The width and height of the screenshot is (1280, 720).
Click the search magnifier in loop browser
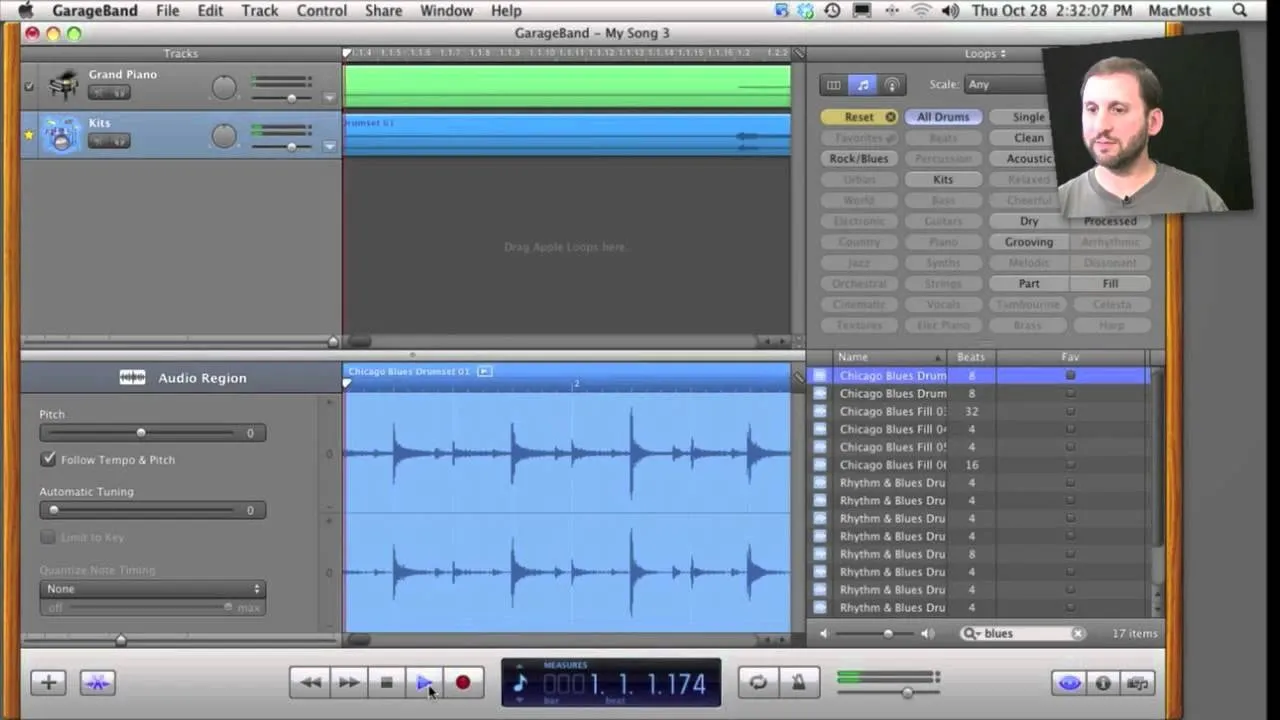click(x=970, y=633)
